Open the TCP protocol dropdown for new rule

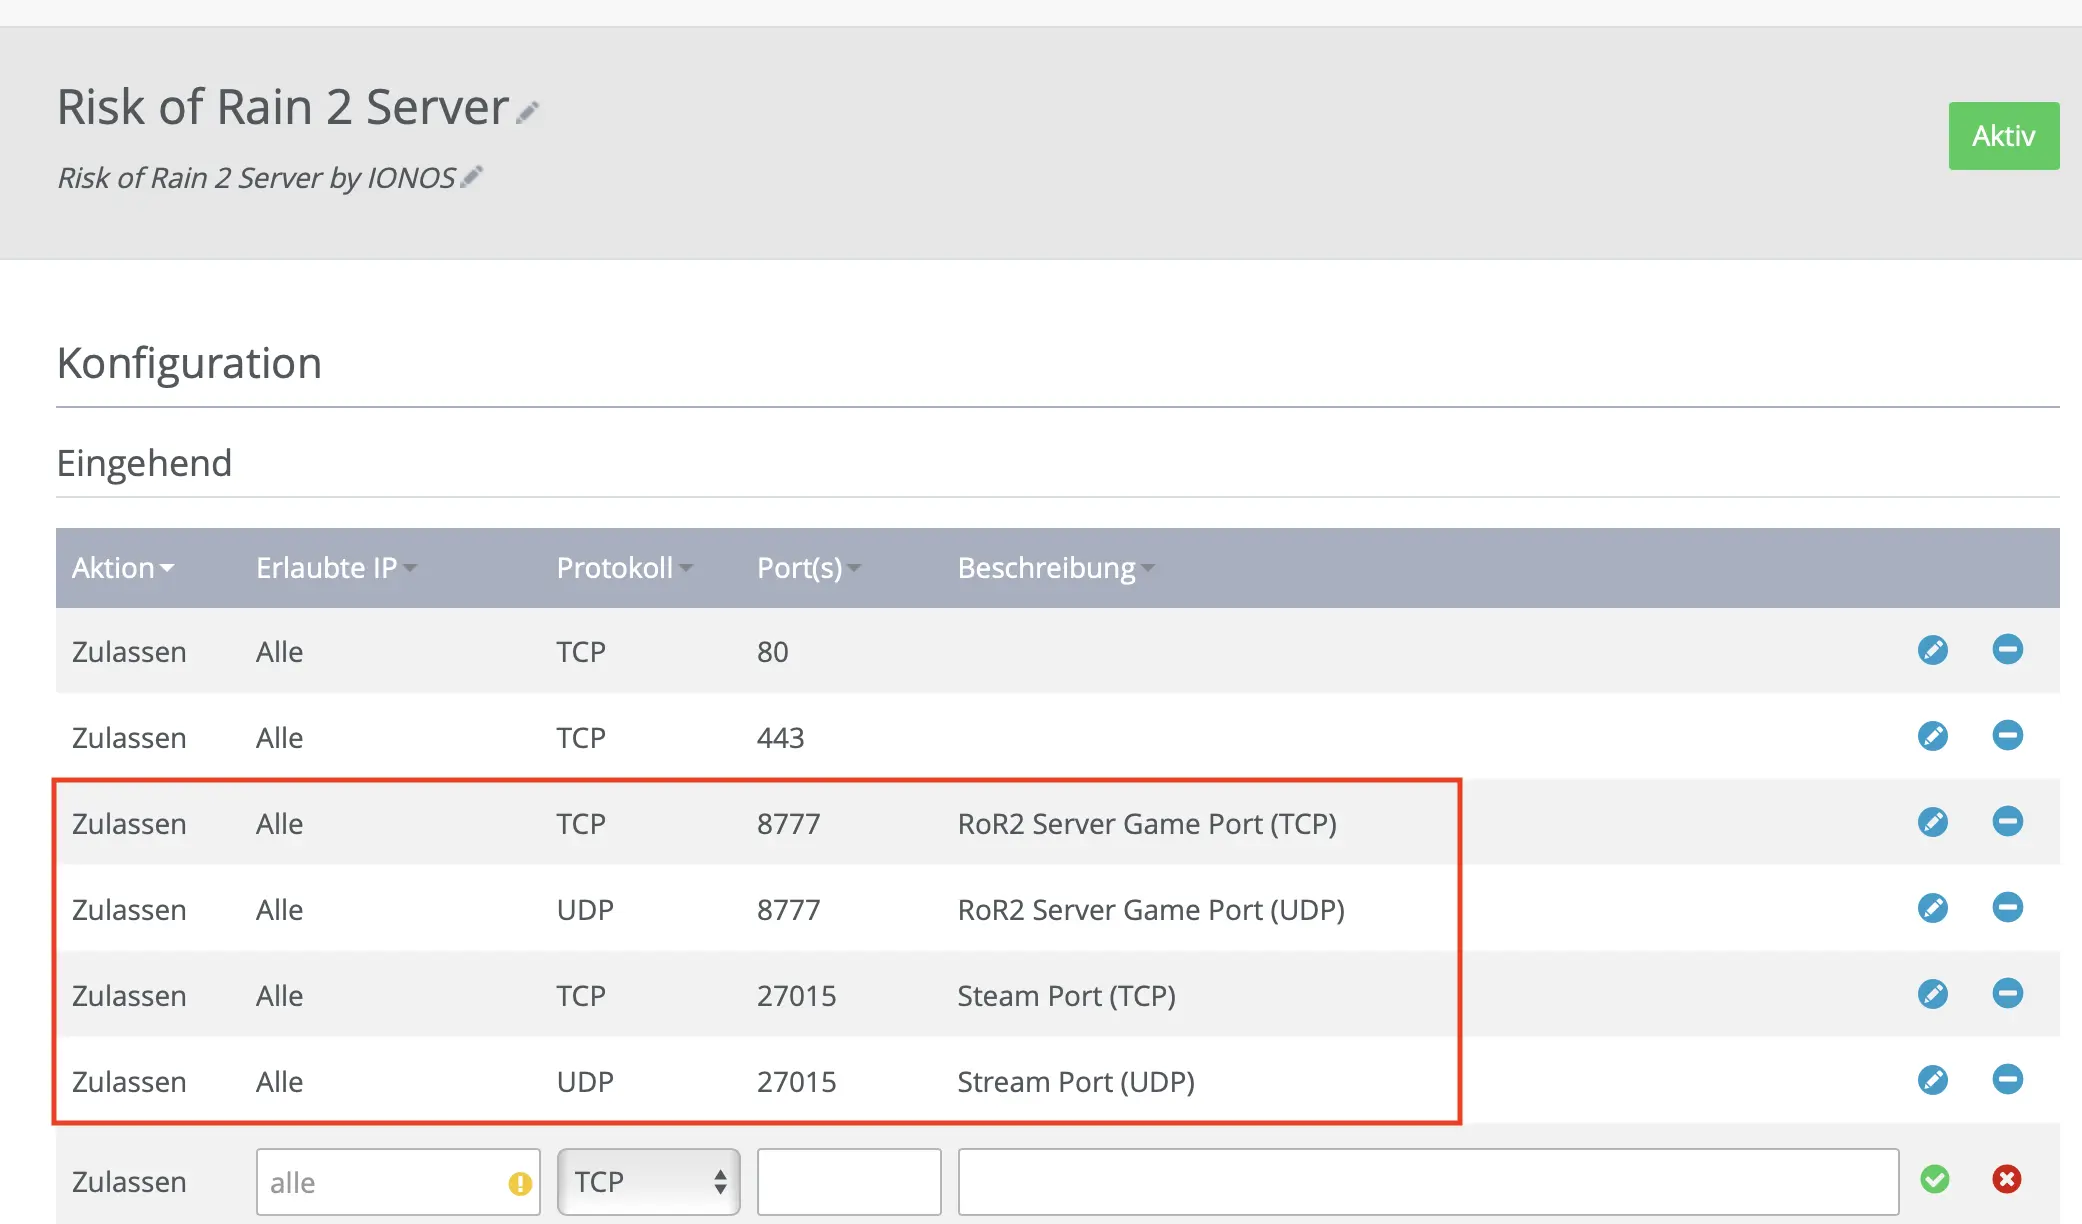(648, 1182)
